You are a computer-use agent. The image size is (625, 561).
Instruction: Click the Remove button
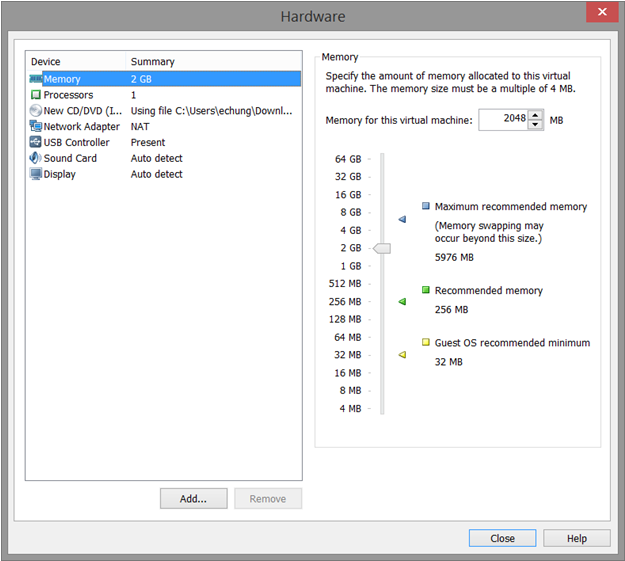coord(268,498)
